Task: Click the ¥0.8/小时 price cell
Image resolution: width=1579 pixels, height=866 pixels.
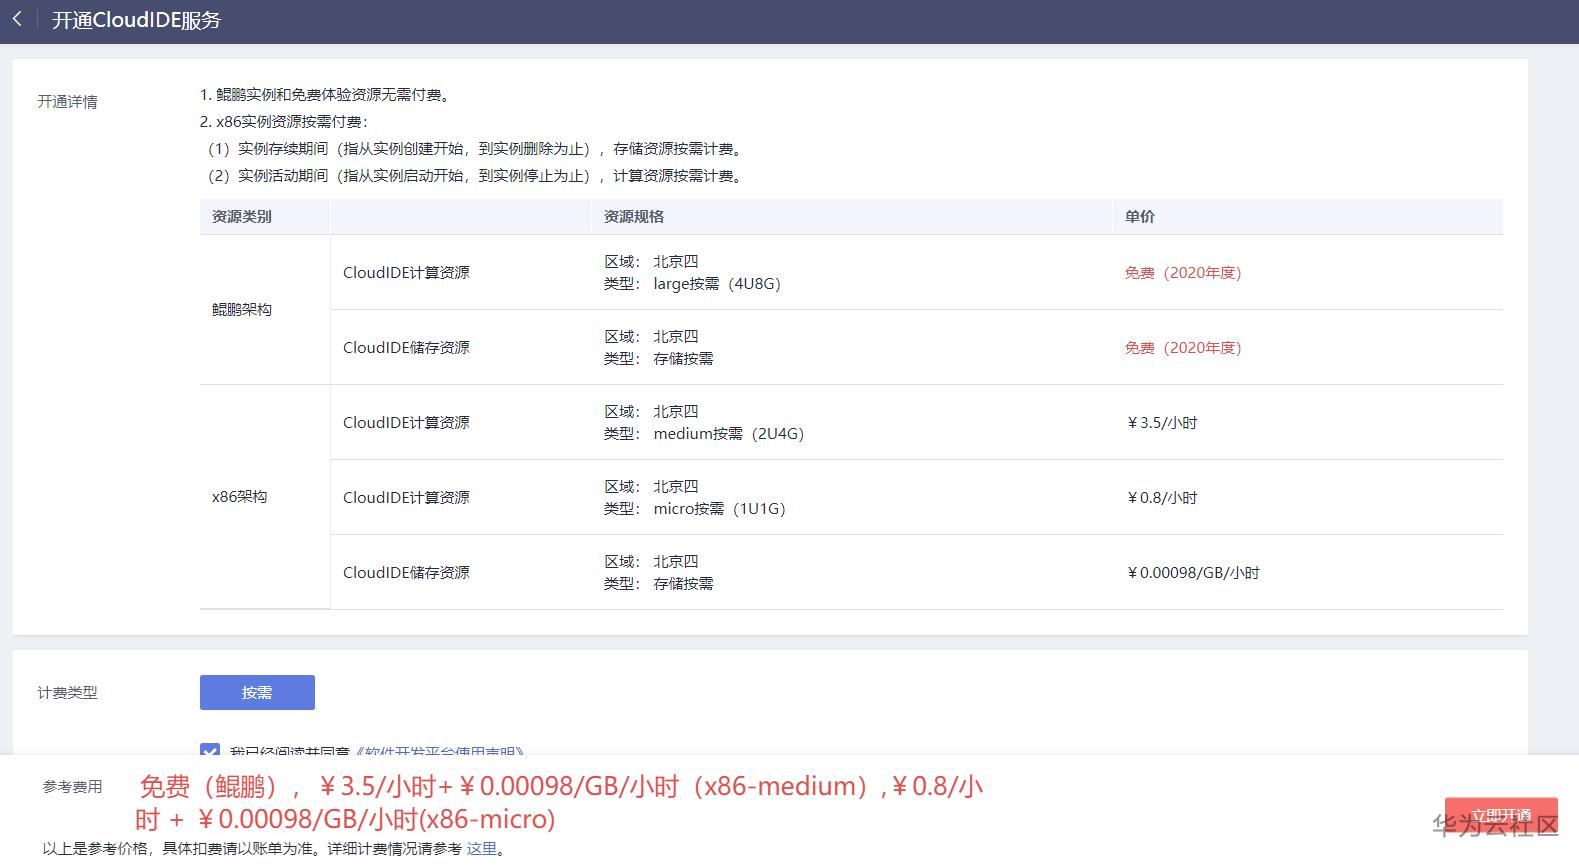Action: click(1161, 497)
